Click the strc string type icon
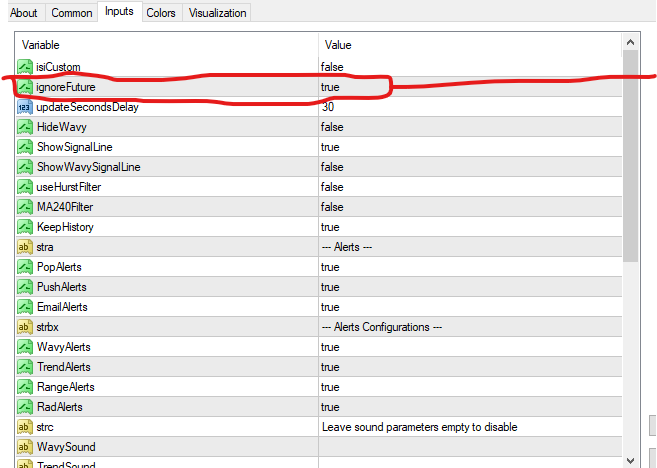Image resolution: width=657 pixels, height=468 pixels. pyautogui.click(x=25, y=427)
